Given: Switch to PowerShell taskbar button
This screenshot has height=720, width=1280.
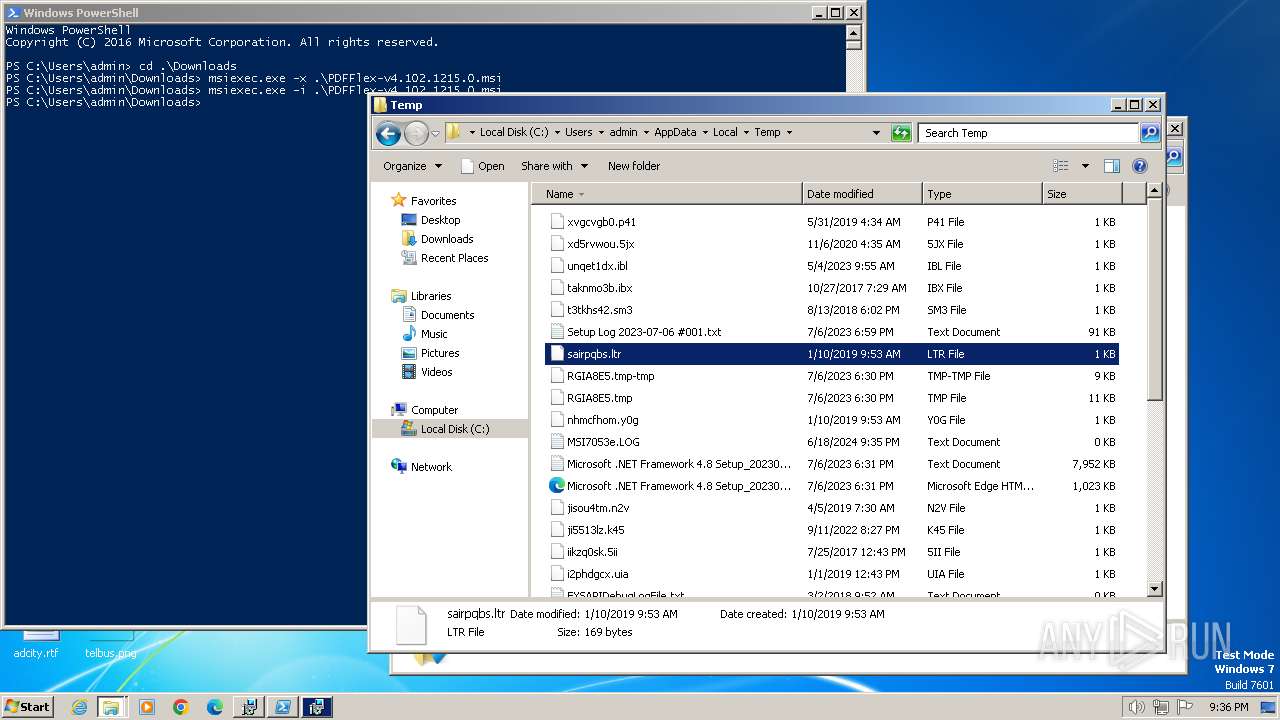Looking at the screenshot, I should pos(283,707).
